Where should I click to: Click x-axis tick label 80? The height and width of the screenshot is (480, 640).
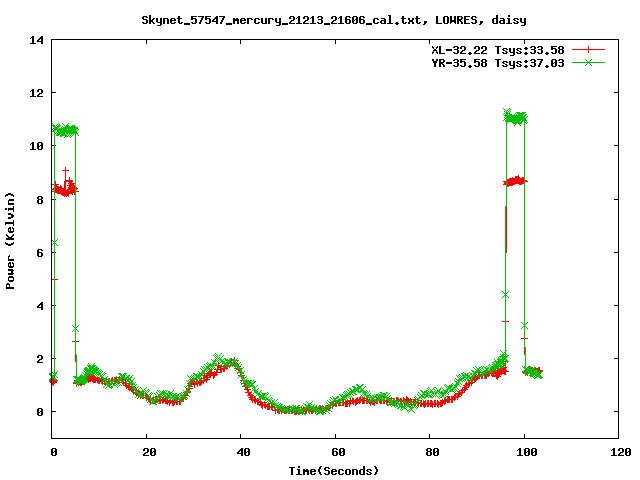point(433,452)
